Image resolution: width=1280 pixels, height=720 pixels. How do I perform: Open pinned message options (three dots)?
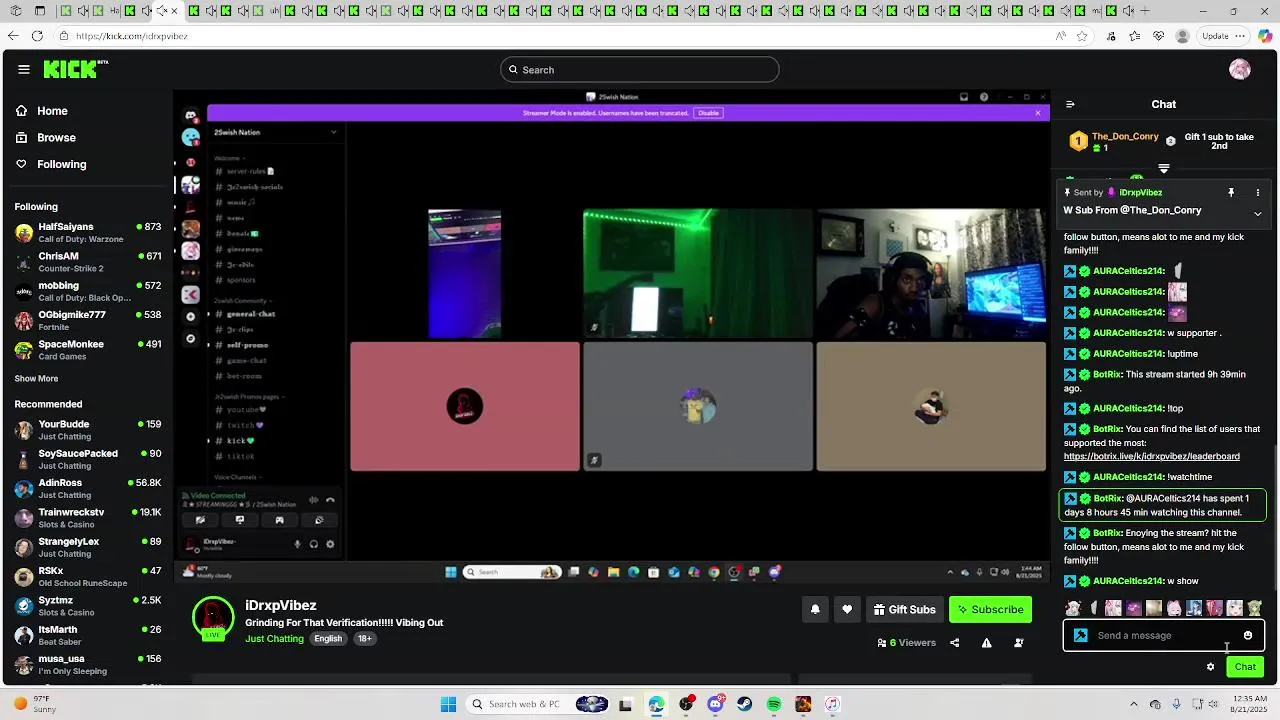click(x=1258, y=192)
